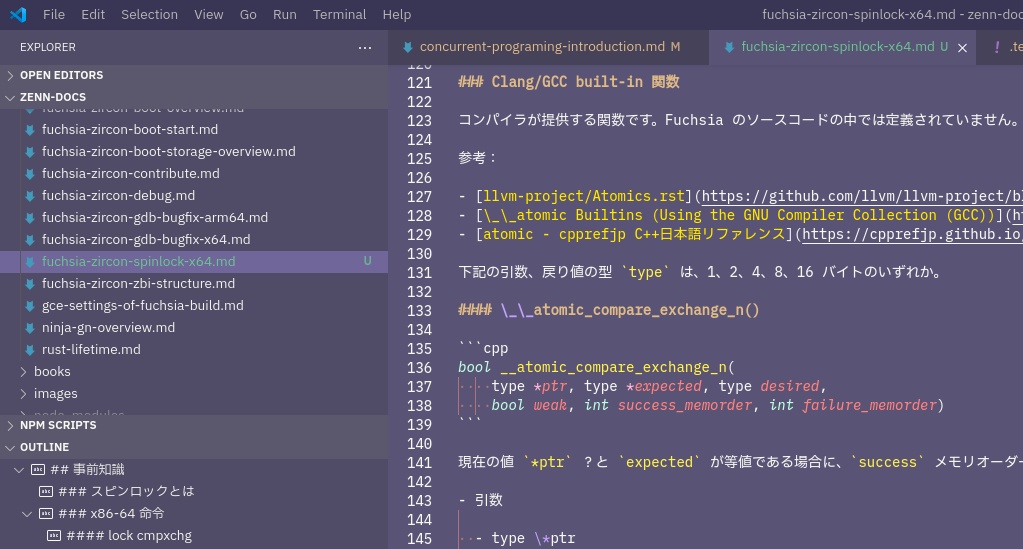
Task: Open rust-lifetime.md file
Action: 91,349
